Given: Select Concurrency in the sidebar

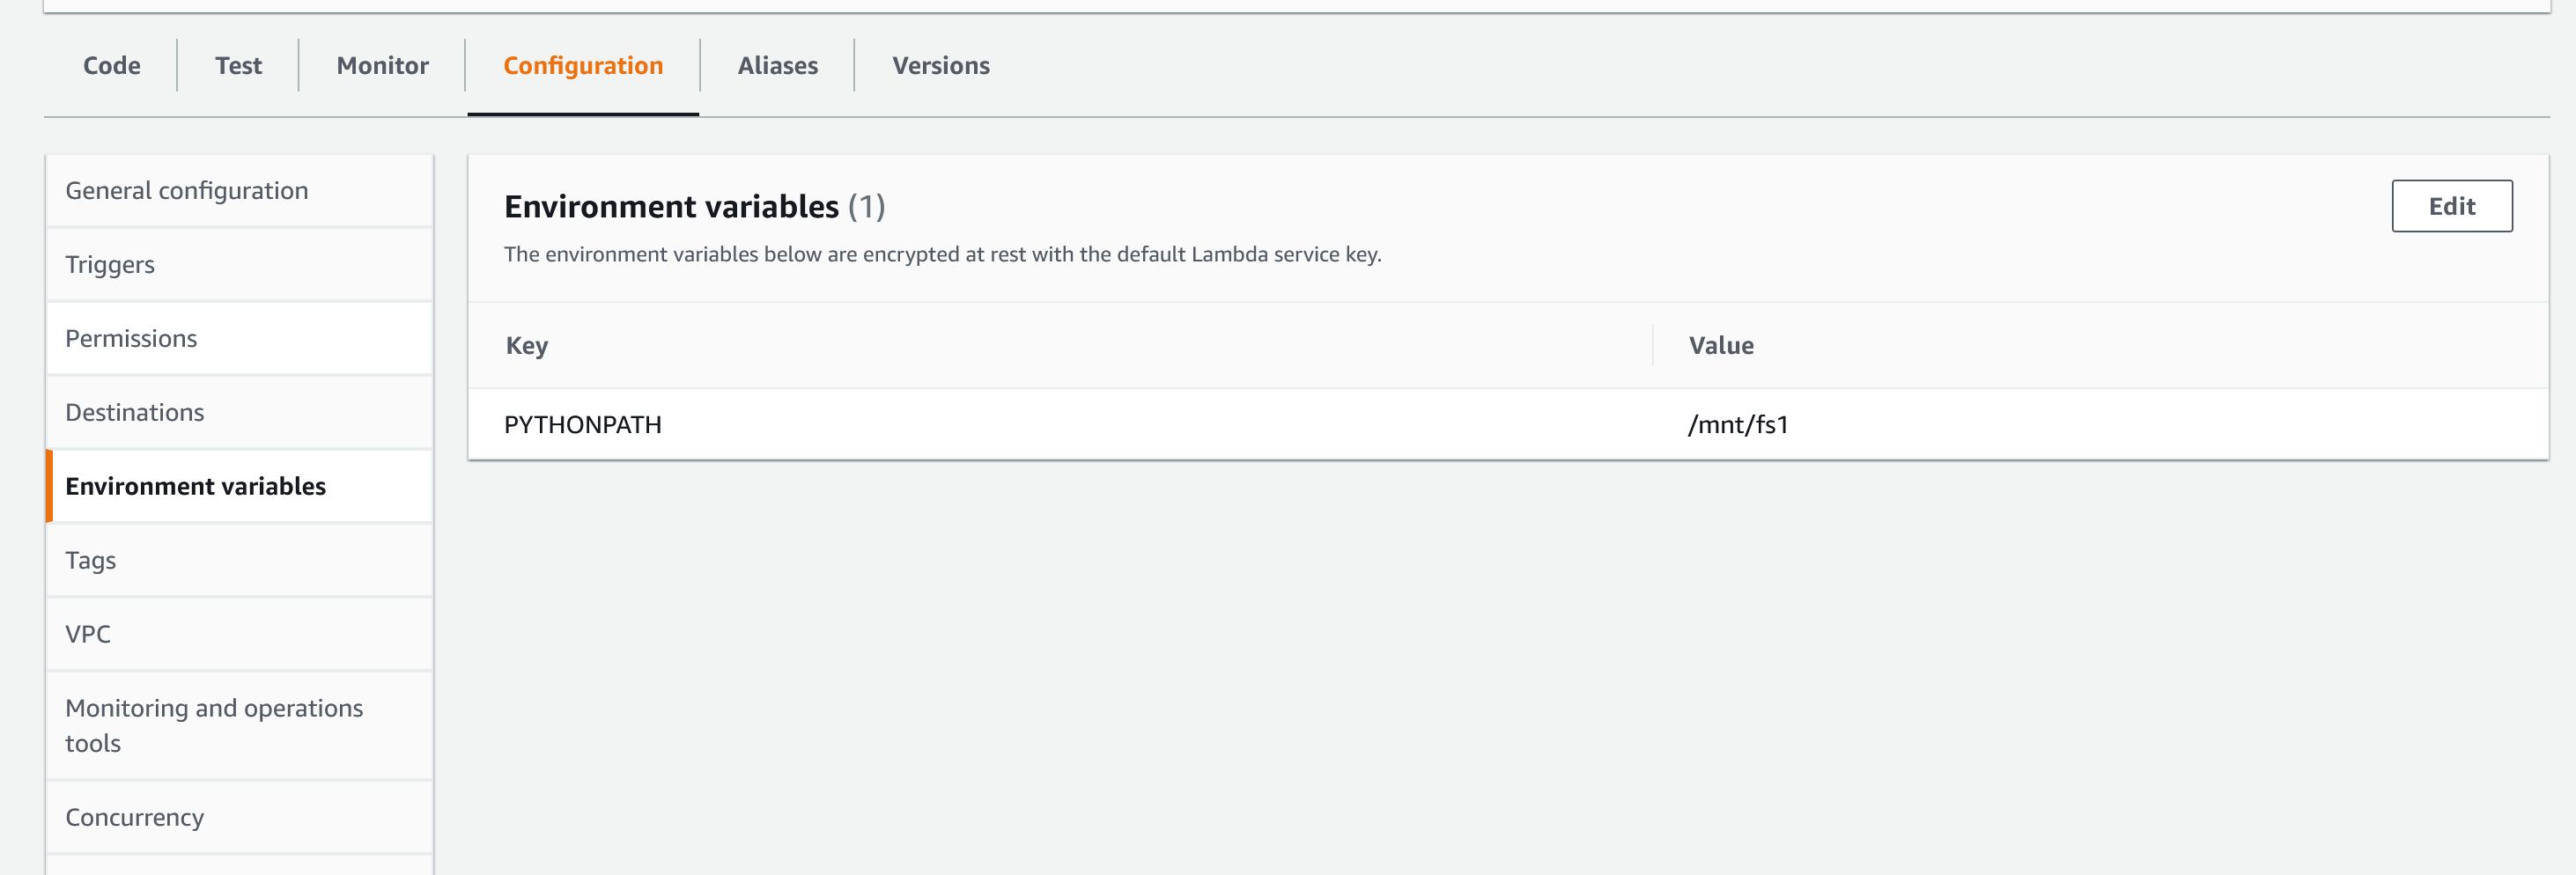Looking at the screenshot, I should [134, 818].
